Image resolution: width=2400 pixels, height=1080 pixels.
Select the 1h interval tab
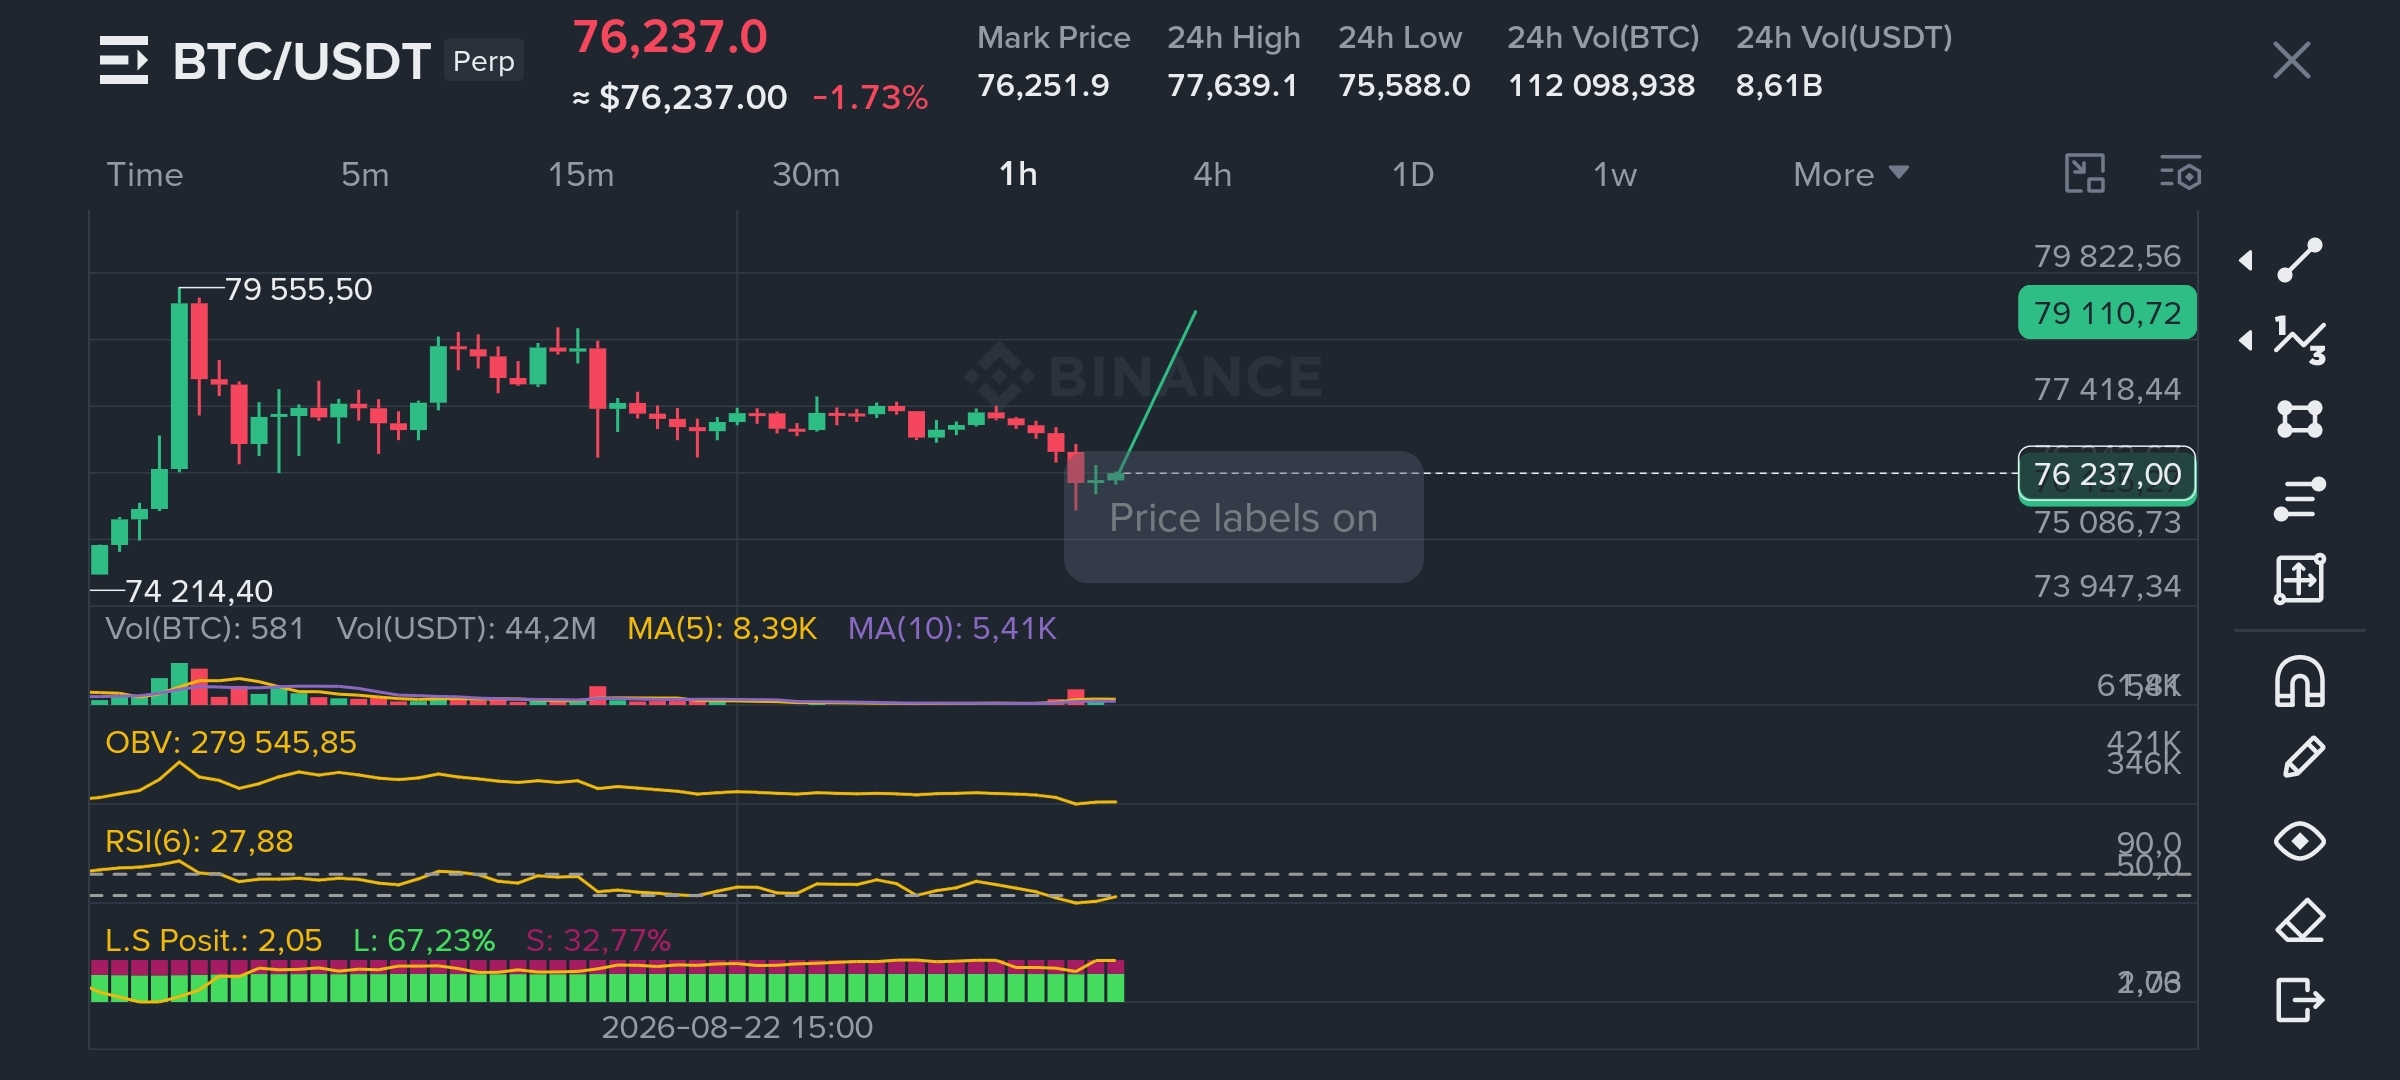(1018, 174)
